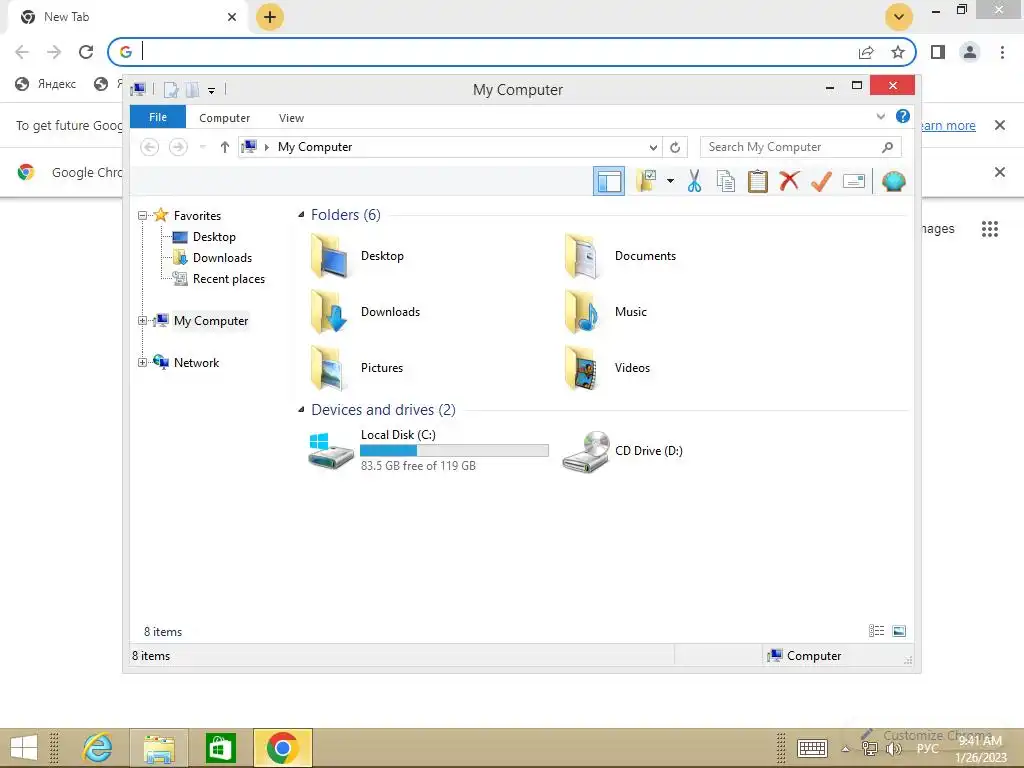Click the Search My Computer field
This screenshot has width=1024, height=768.
(800, 147)
